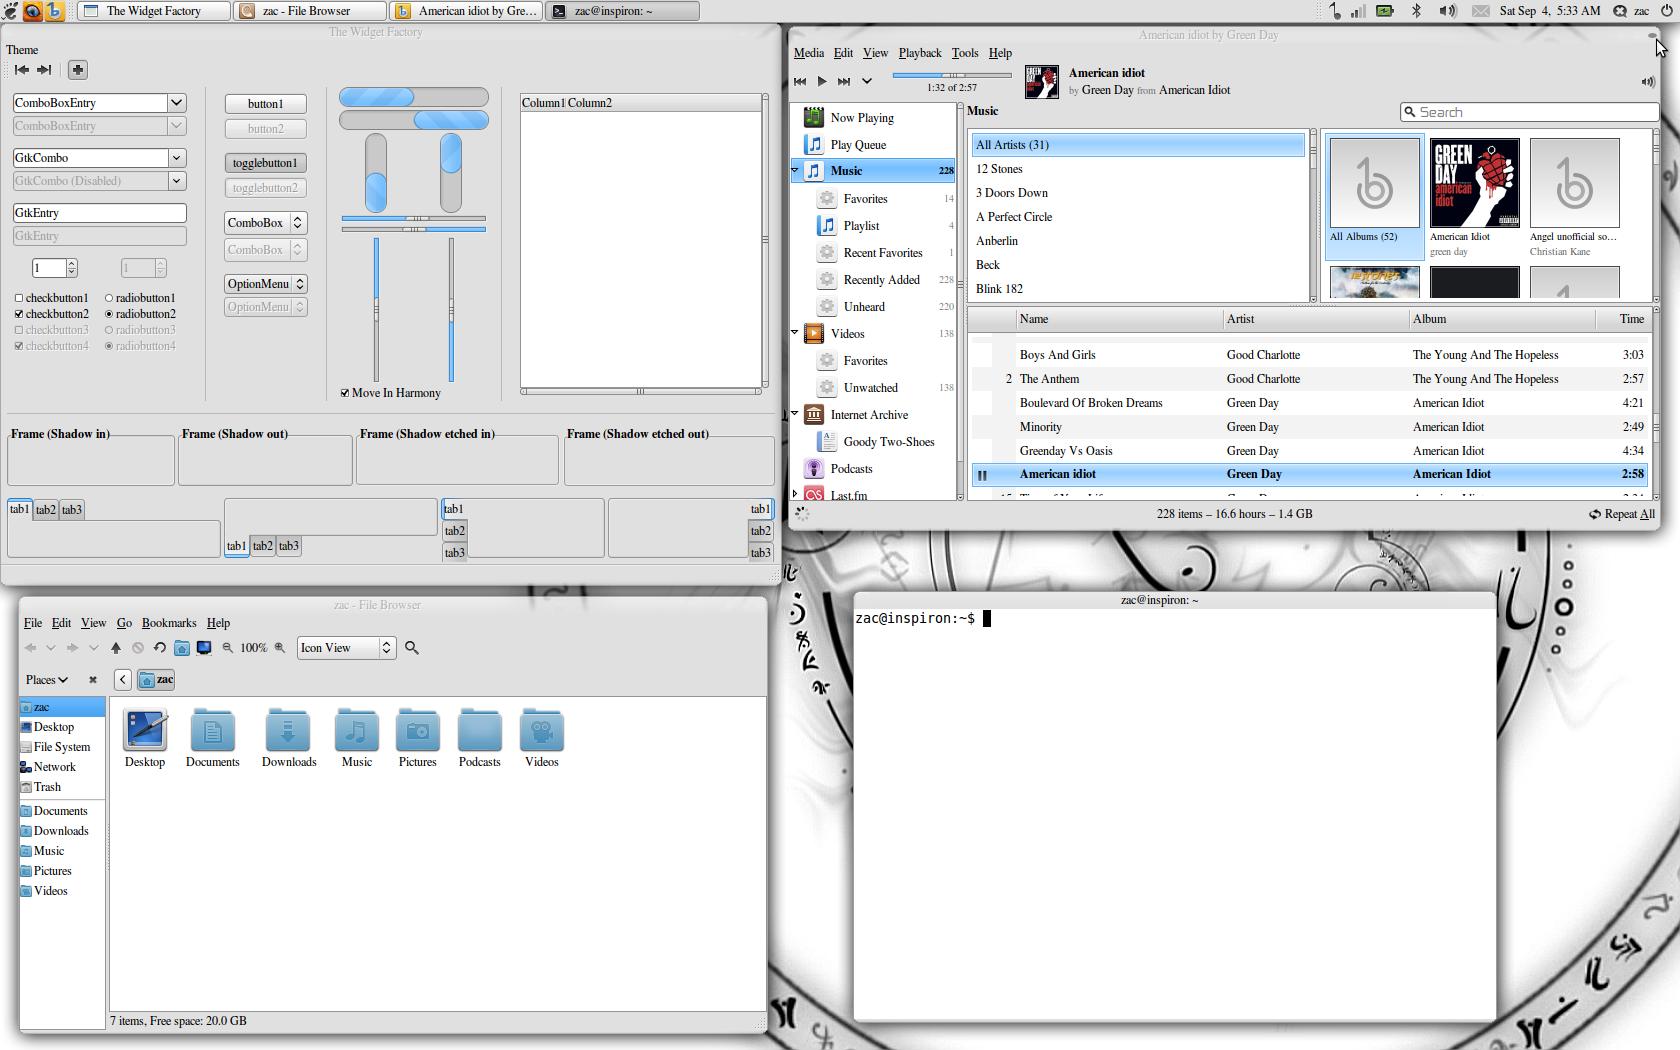Reload the File Browser view
The width and height of the screenshot is (1680, 1050).
[160, 648]
